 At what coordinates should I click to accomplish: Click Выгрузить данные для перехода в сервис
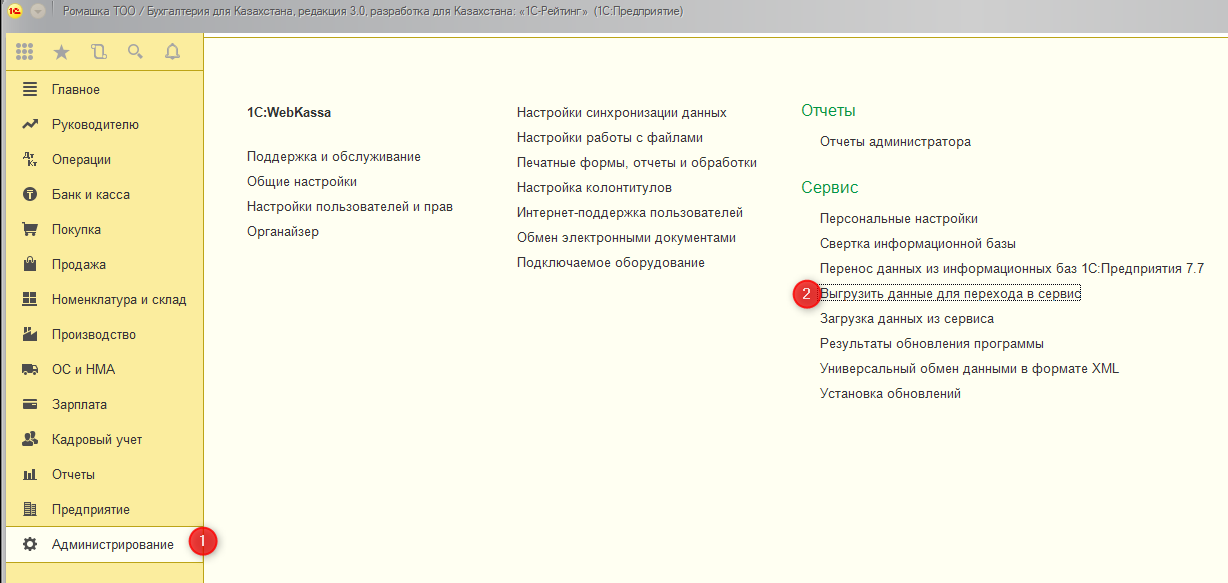click(950, 294)
